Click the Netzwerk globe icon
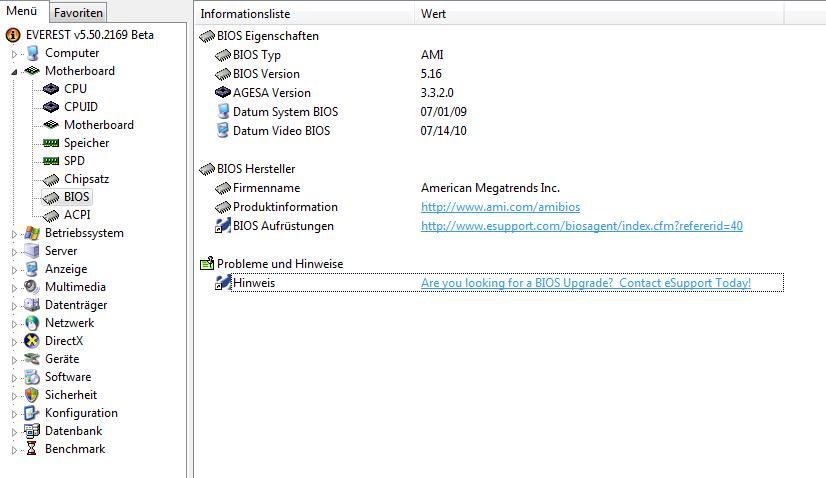 click(32, 323)
